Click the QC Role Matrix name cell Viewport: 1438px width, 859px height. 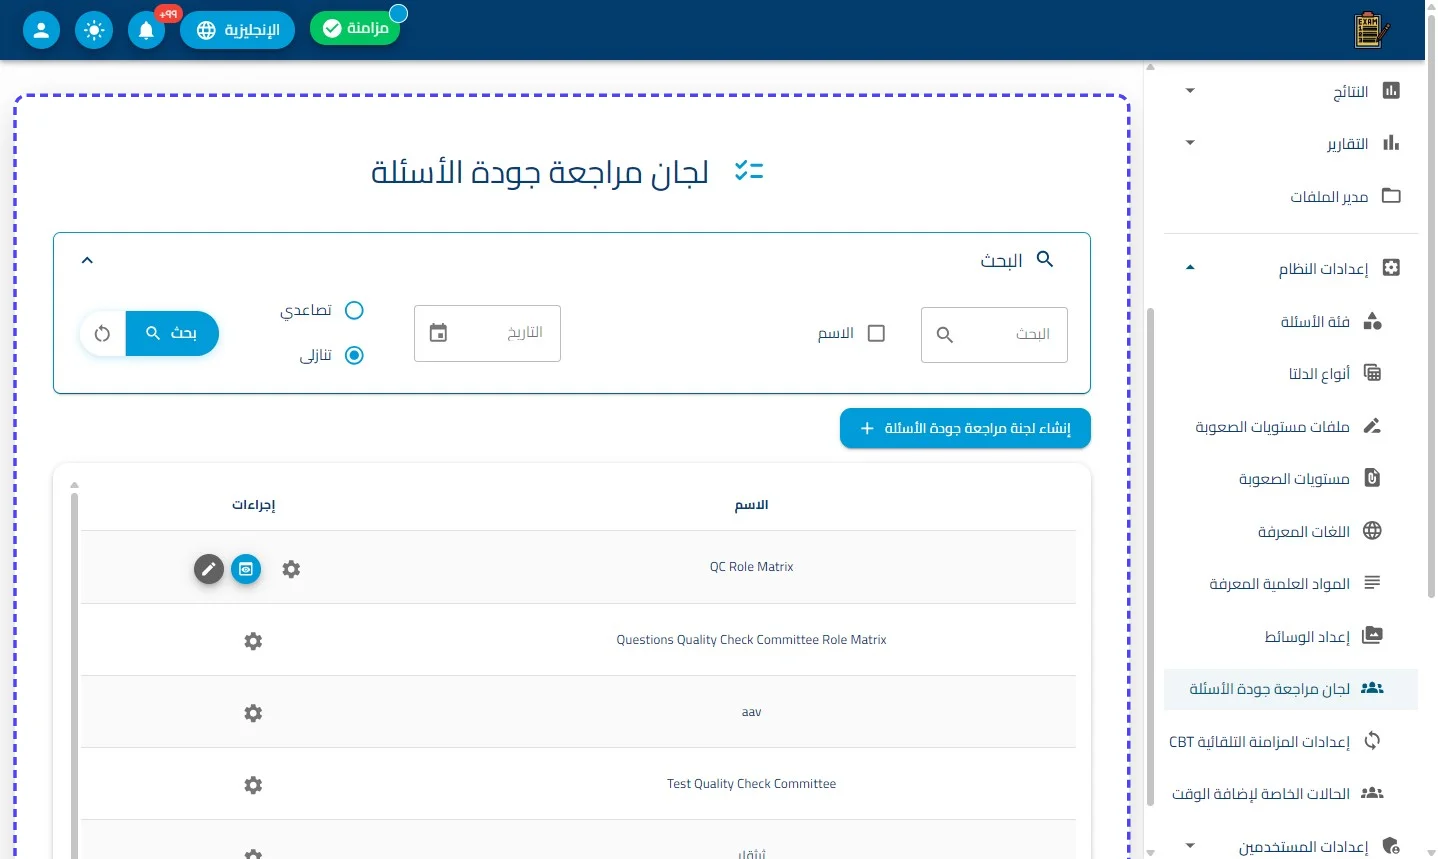752,567
